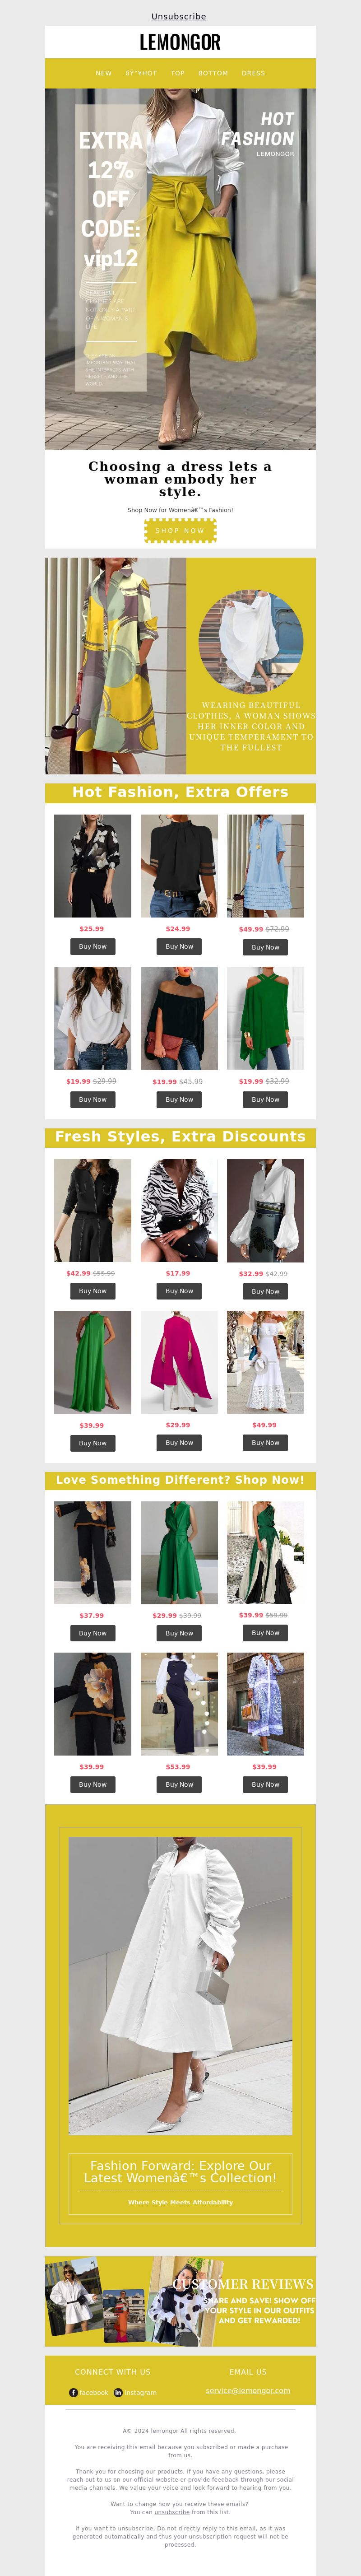Viewport: 361px width, 2576px height.
Task: Click the Unsubscribe link at top
Action: click(179, 16)
